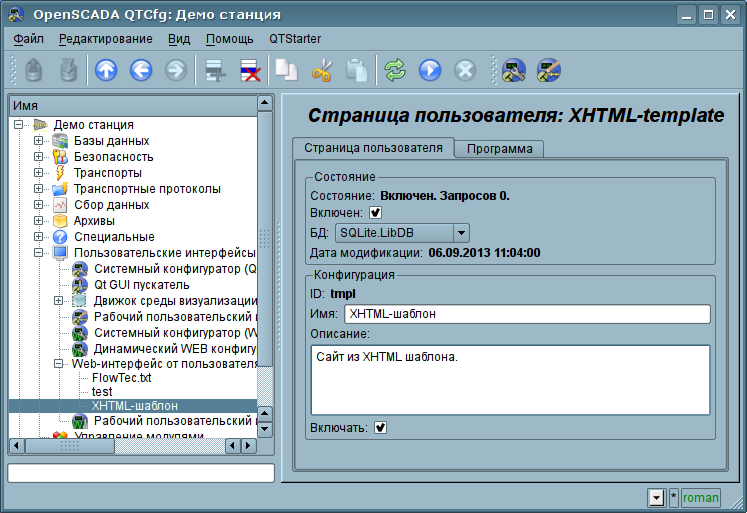Click the Back navigation arrow icon
This screenshot has height=513, width=747.
coord(140,70)
